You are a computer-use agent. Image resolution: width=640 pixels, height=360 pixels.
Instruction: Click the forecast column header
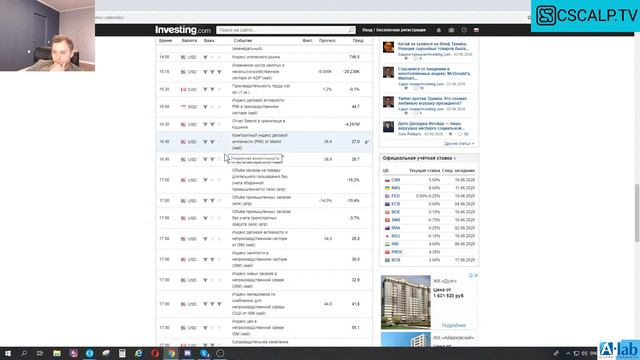tap(327, 41)
